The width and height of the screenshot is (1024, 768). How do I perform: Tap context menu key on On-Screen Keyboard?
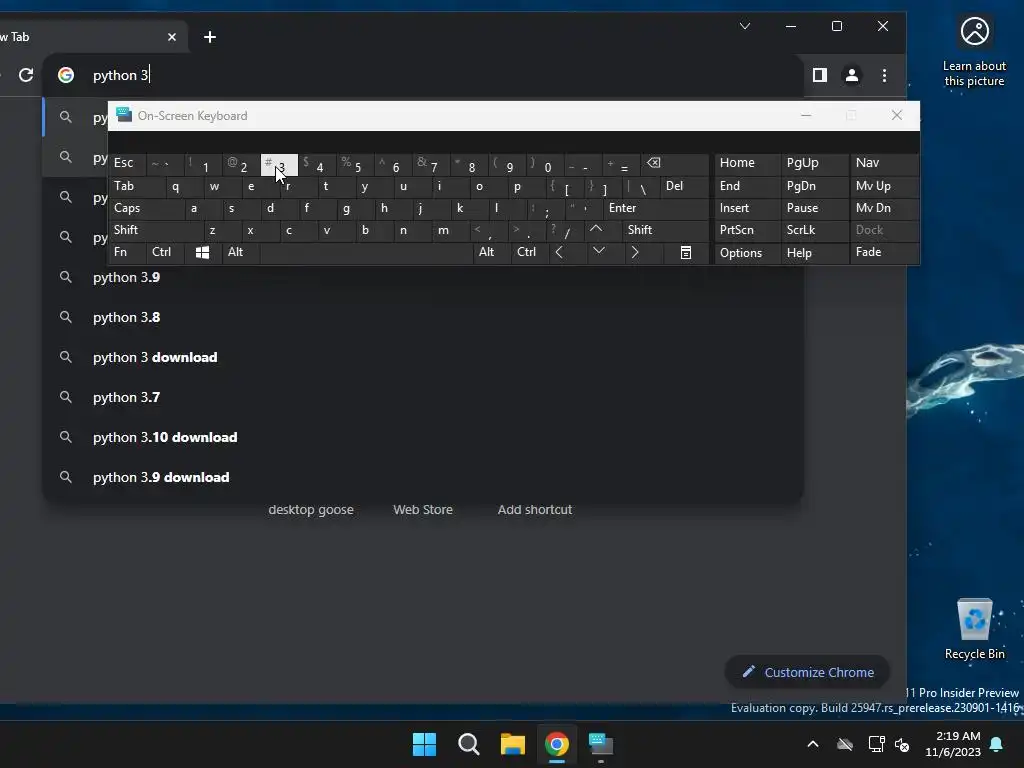tap(686, 253)
